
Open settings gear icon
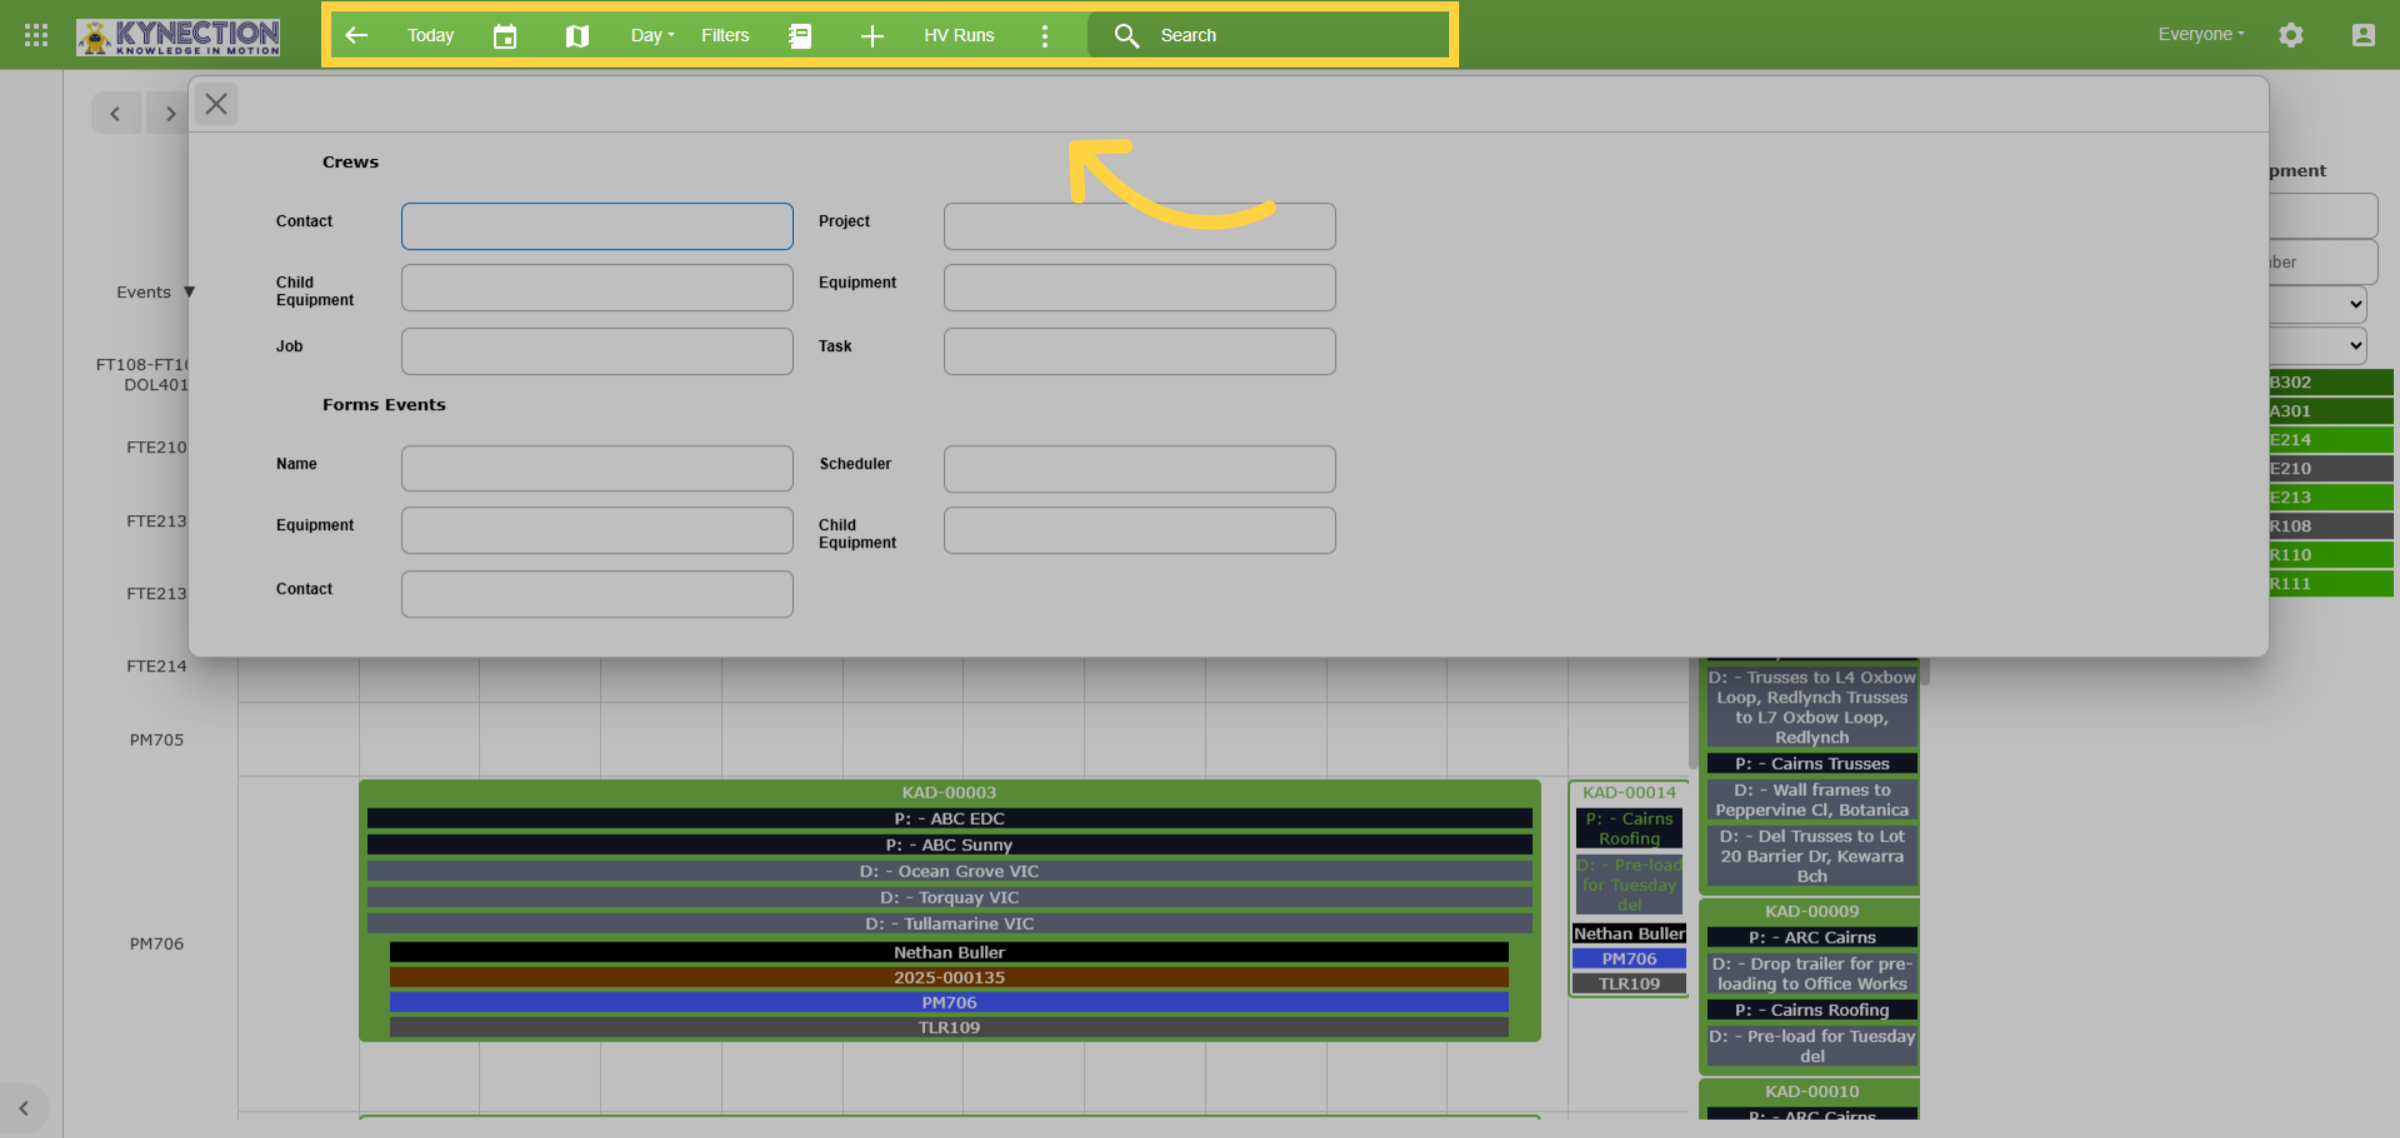point(2291,35)
